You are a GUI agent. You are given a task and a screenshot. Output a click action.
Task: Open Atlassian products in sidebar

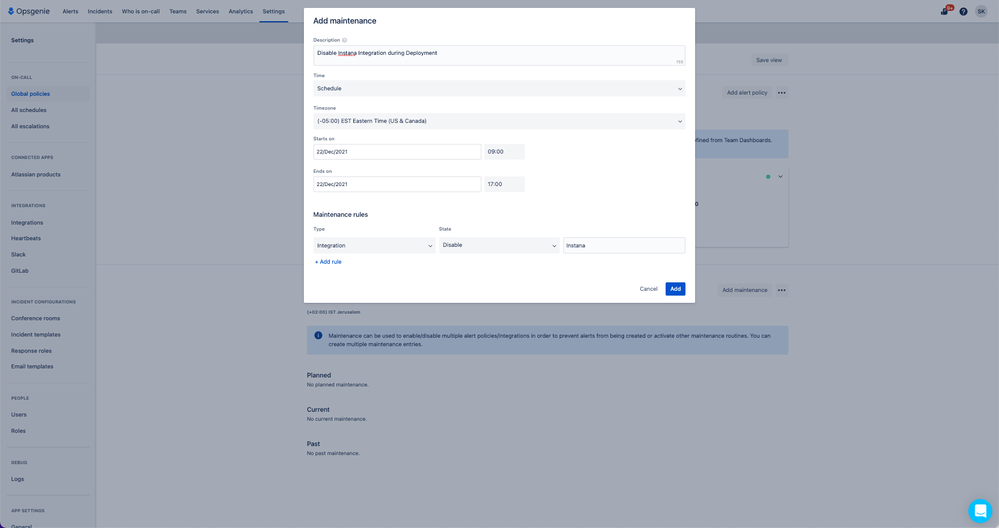click(35, 175)
